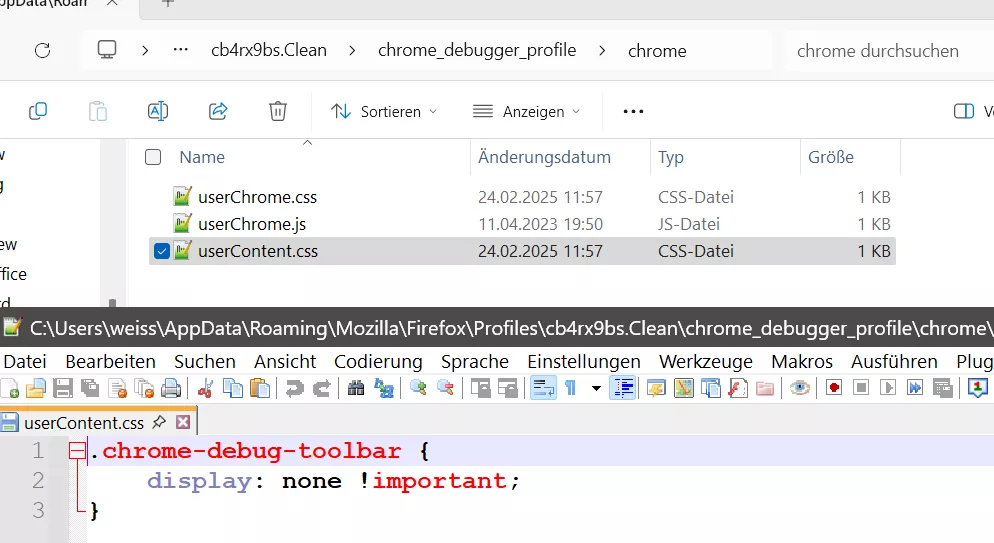Click the Save floppy disk icon
This screenshot has height=543, width=994.
pyautogui.click(x=63, y=388)
